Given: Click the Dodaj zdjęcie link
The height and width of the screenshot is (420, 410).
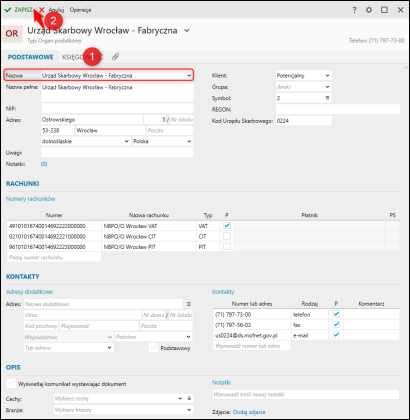Looking at the screenshot, I should coord(249,412).
